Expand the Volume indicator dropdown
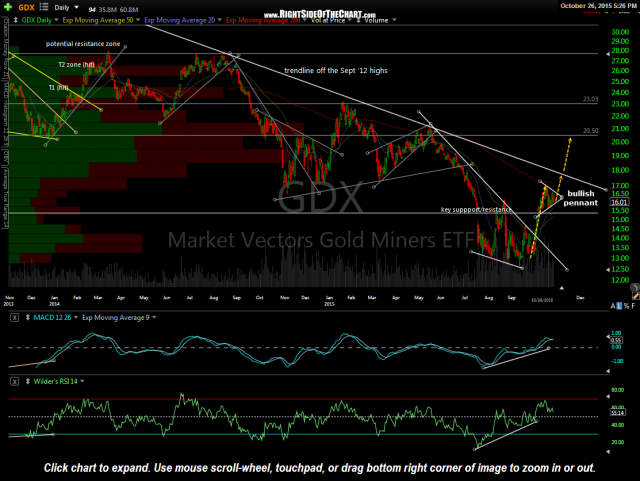The height and width of the screenshot is (481, 640). click(x=394, y=20)
